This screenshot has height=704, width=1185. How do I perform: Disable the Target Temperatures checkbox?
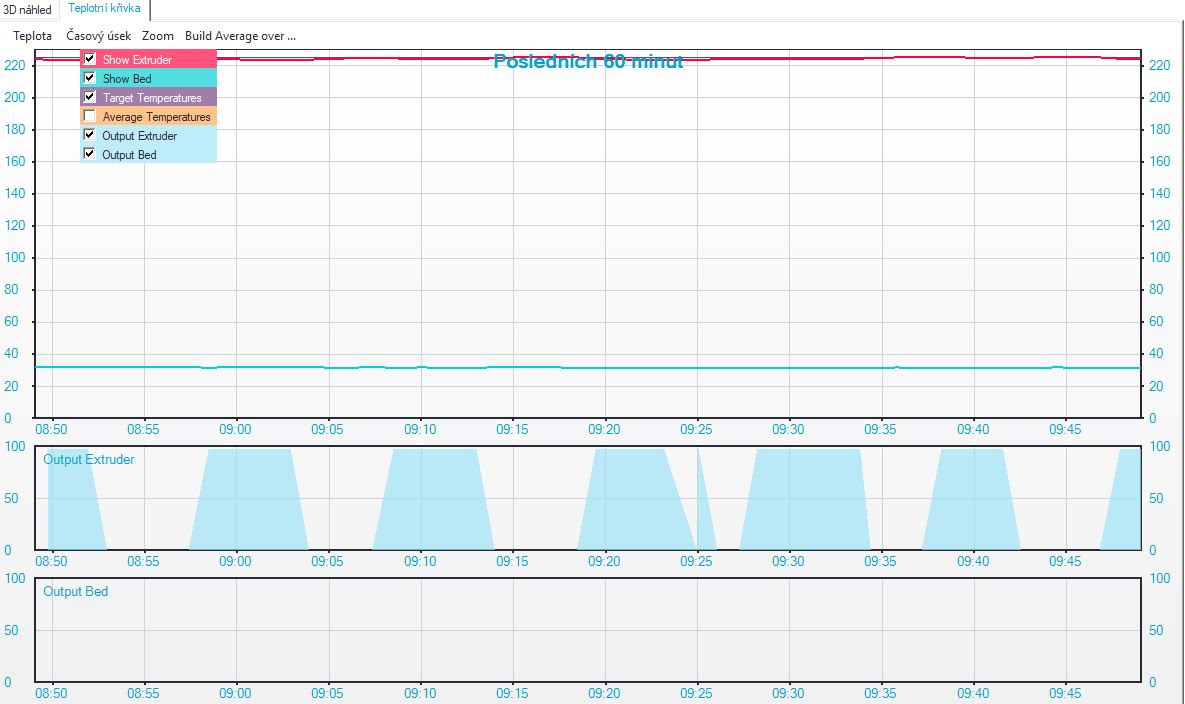point(90,97)
